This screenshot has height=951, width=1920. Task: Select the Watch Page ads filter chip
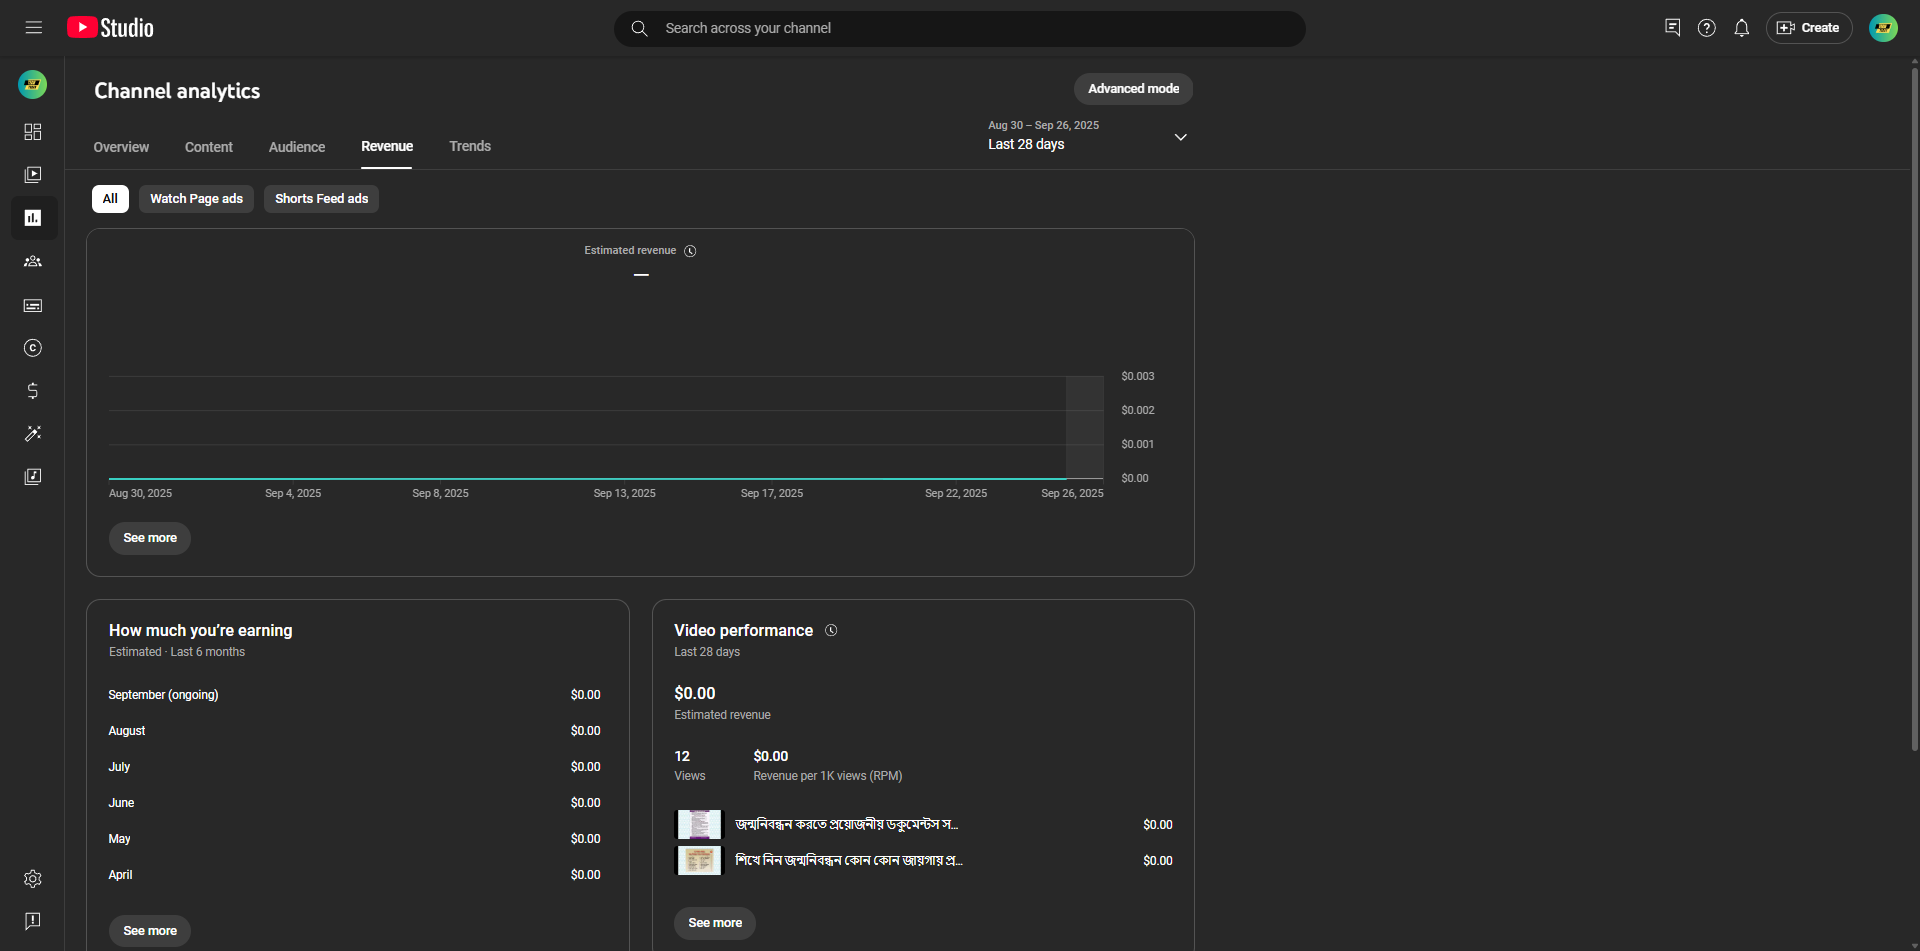pyautogui.click(x=196, y=199)
